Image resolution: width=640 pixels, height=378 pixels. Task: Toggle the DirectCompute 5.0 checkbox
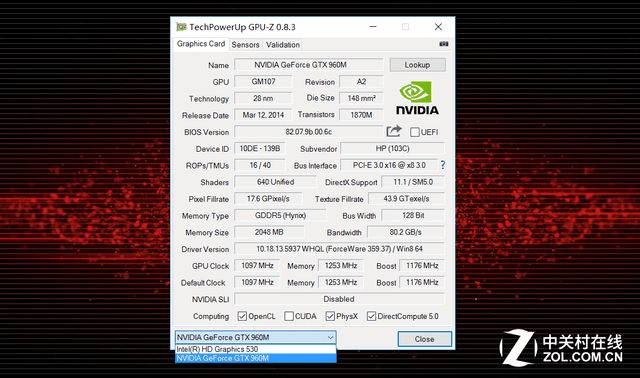pos(371,316)
